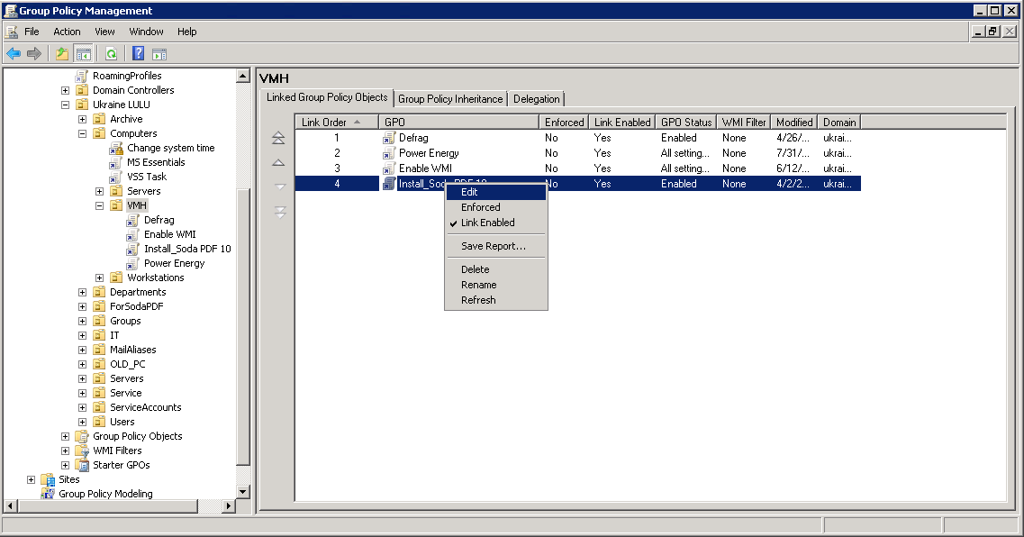Sort by the WMI Filter column header
The width and height of the screenshot is (1024, 537).
click(x=744, y=122)
